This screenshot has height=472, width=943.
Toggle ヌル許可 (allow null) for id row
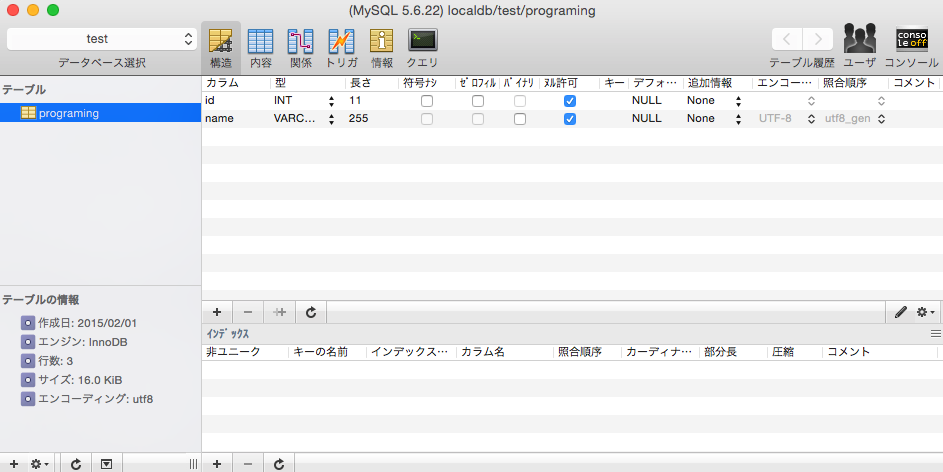point(570,101)
